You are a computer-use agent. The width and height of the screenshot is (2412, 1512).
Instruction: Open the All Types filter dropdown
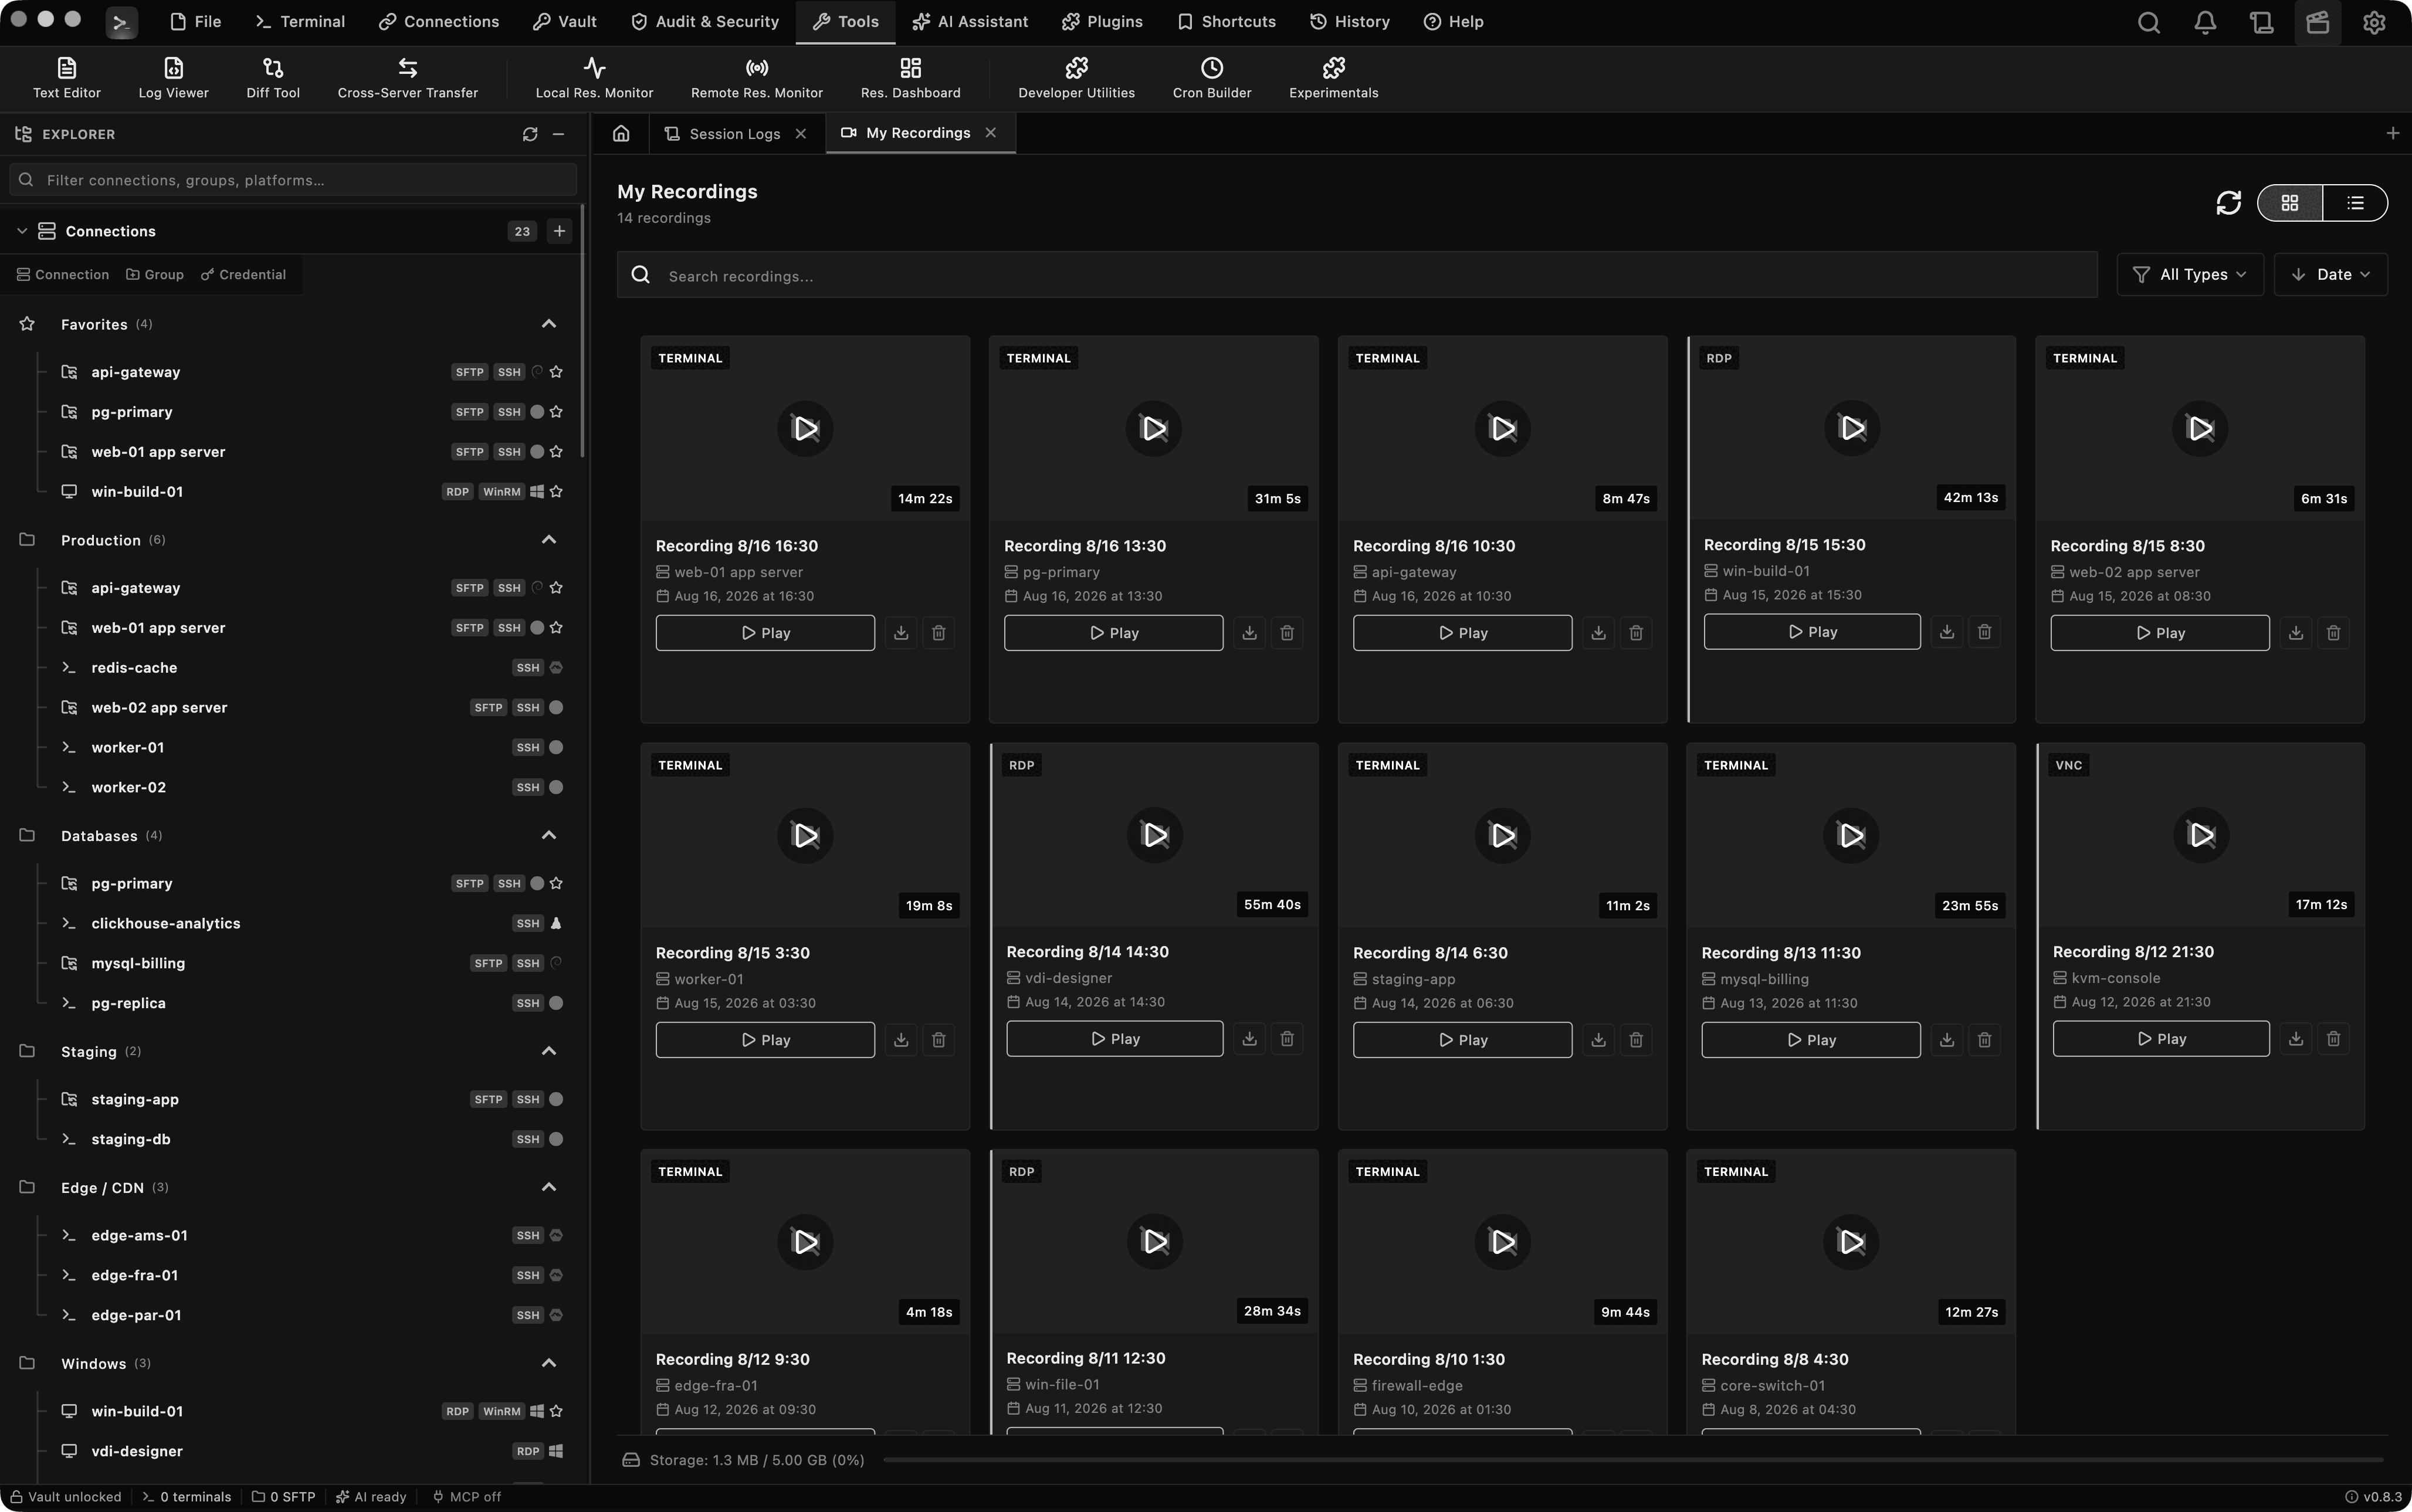(x=2190, y=275)
